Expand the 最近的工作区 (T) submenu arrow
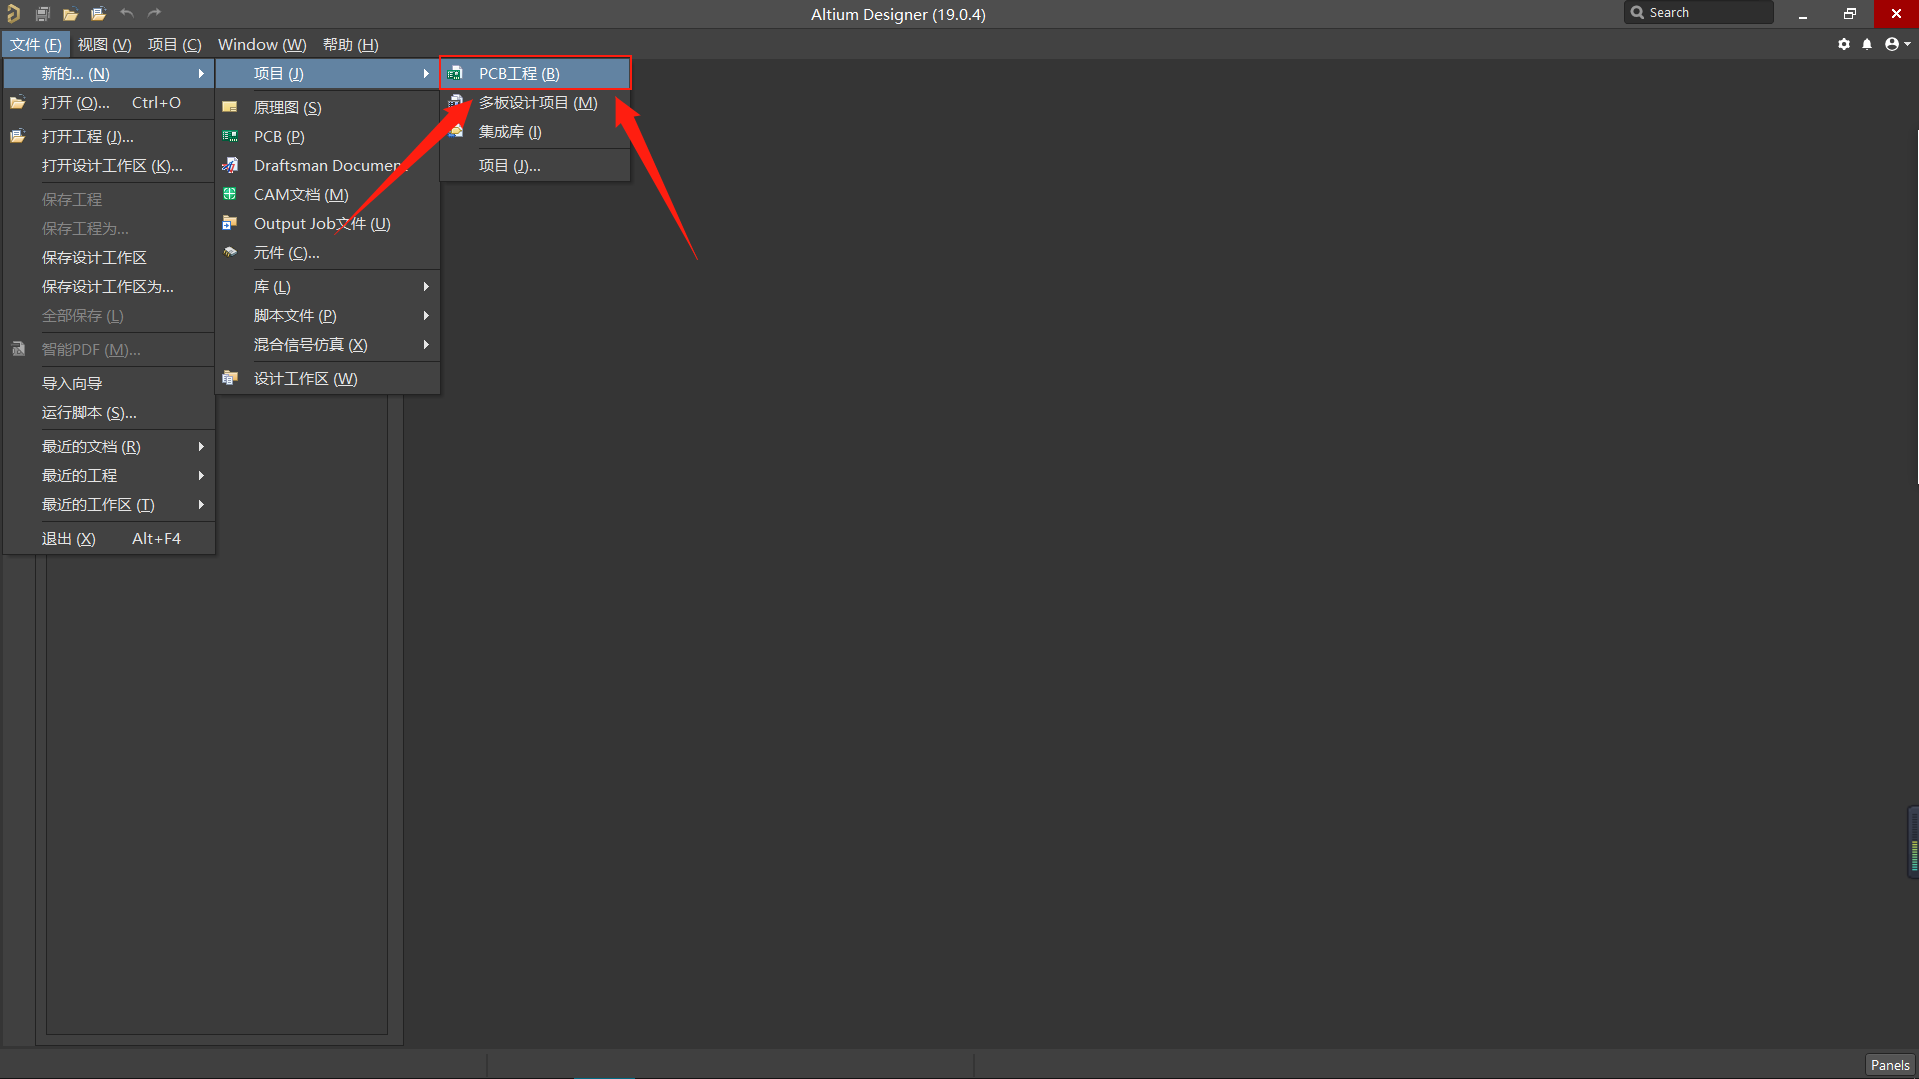Image resolution: width=1919 pixels, height=1079 pixels. (x=201, y=504)
